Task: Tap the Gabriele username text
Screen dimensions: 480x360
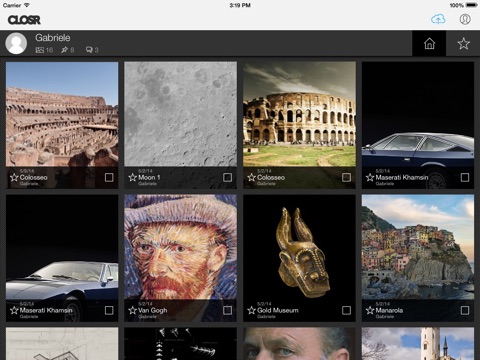Action: (53, 38)
